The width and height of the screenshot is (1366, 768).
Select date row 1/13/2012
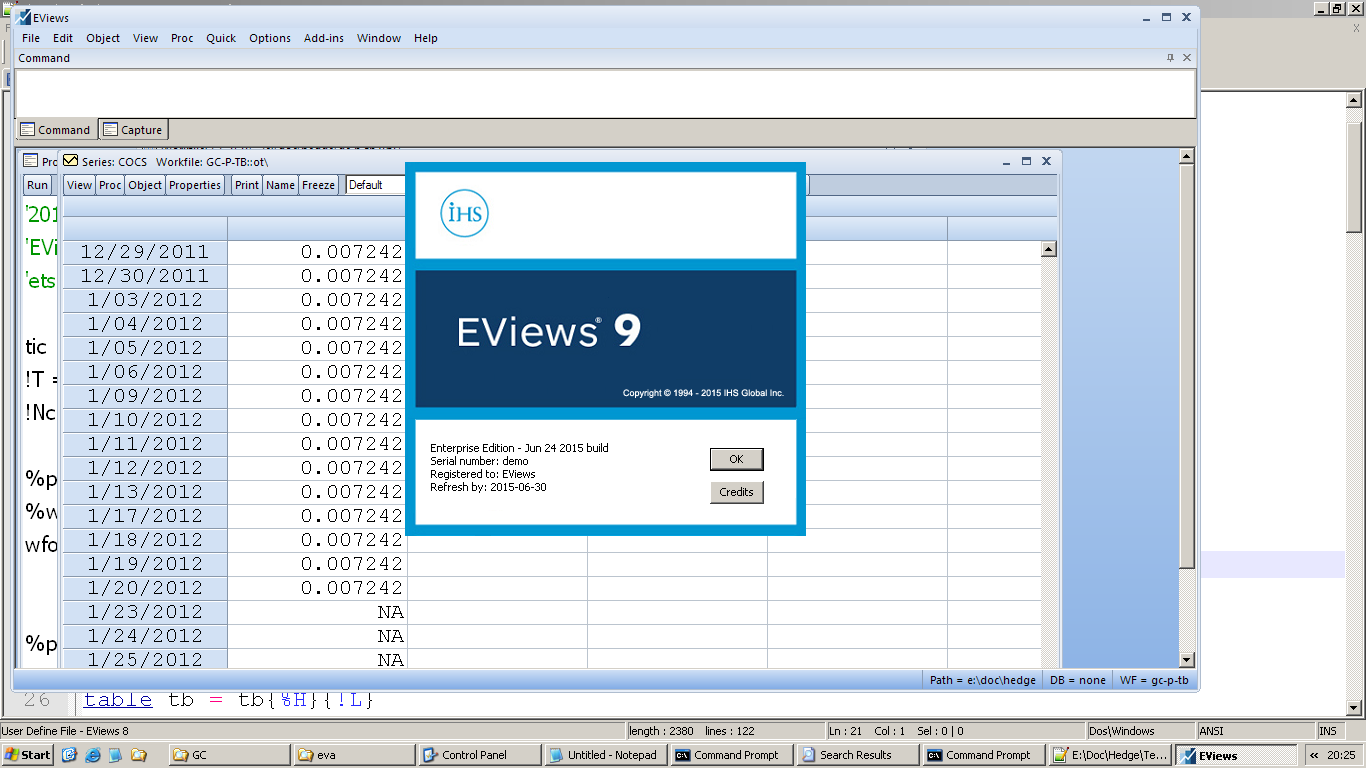pyautogui.click(x=145, y=492)
